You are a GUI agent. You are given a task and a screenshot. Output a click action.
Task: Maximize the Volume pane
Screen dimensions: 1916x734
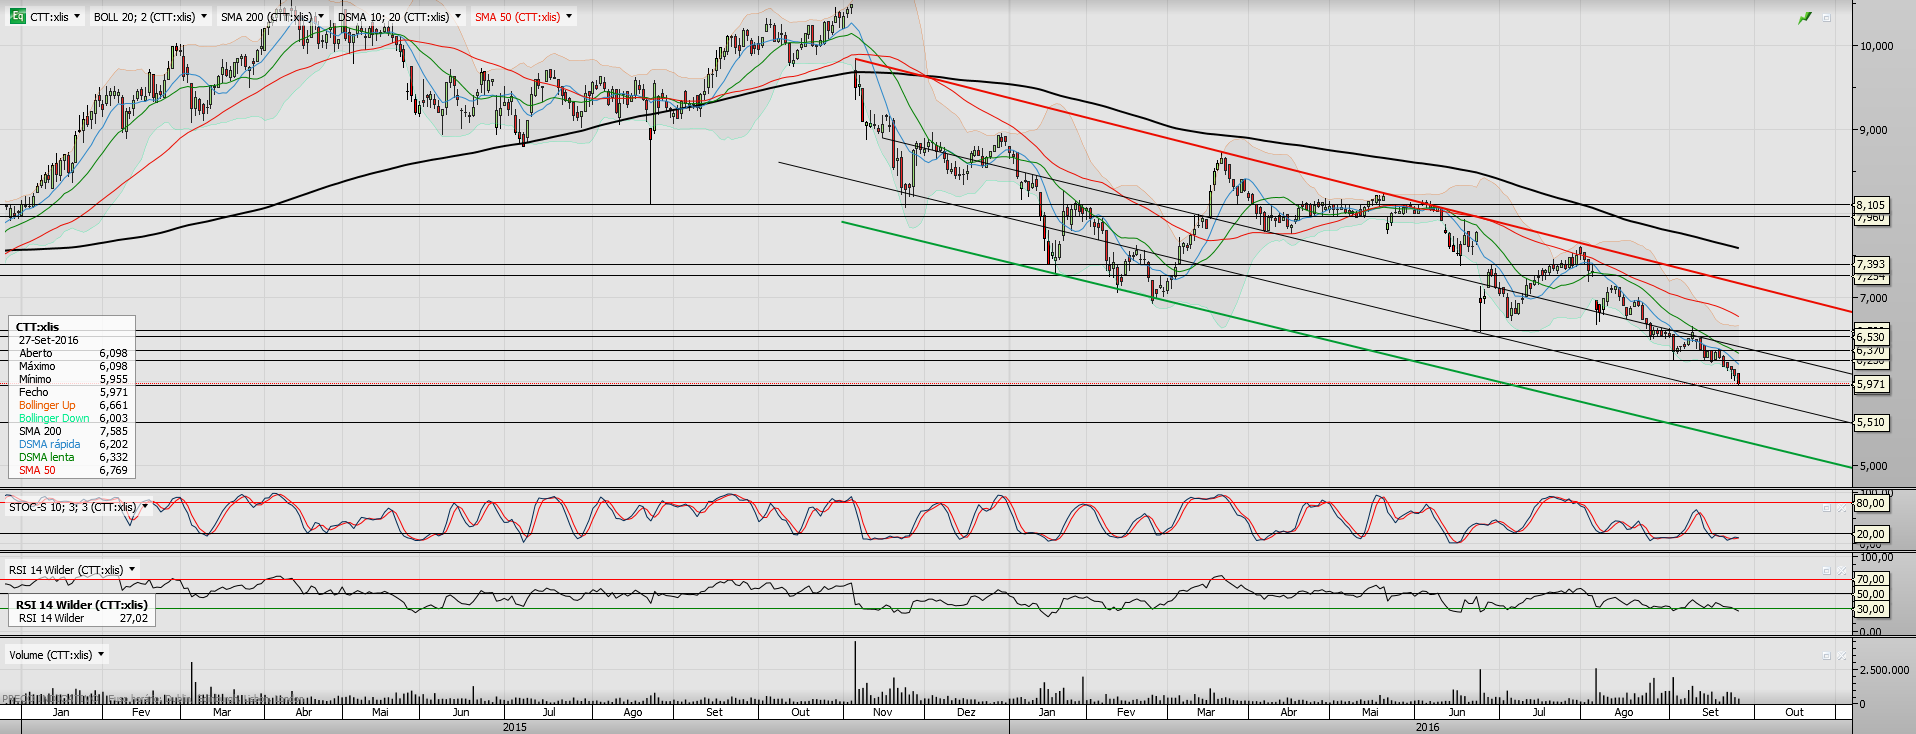tap(1827, 656)
